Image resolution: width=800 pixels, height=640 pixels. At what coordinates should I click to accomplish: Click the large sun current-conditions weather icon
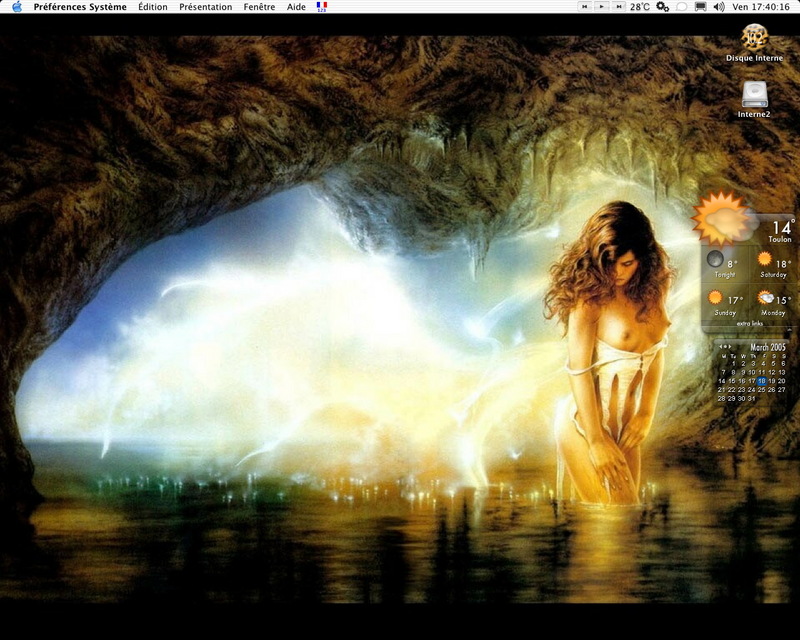pos(722,218)
